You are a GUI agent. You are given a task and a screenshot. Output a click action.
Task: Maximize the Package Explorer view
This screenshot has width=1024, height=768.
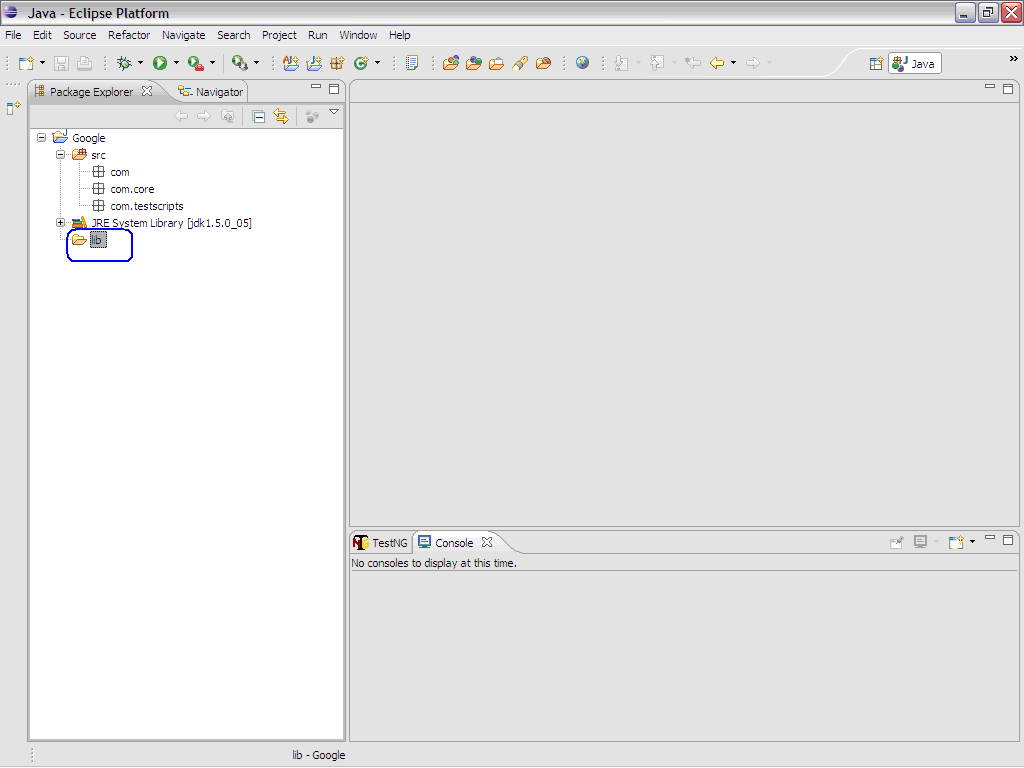click(334, 89)
